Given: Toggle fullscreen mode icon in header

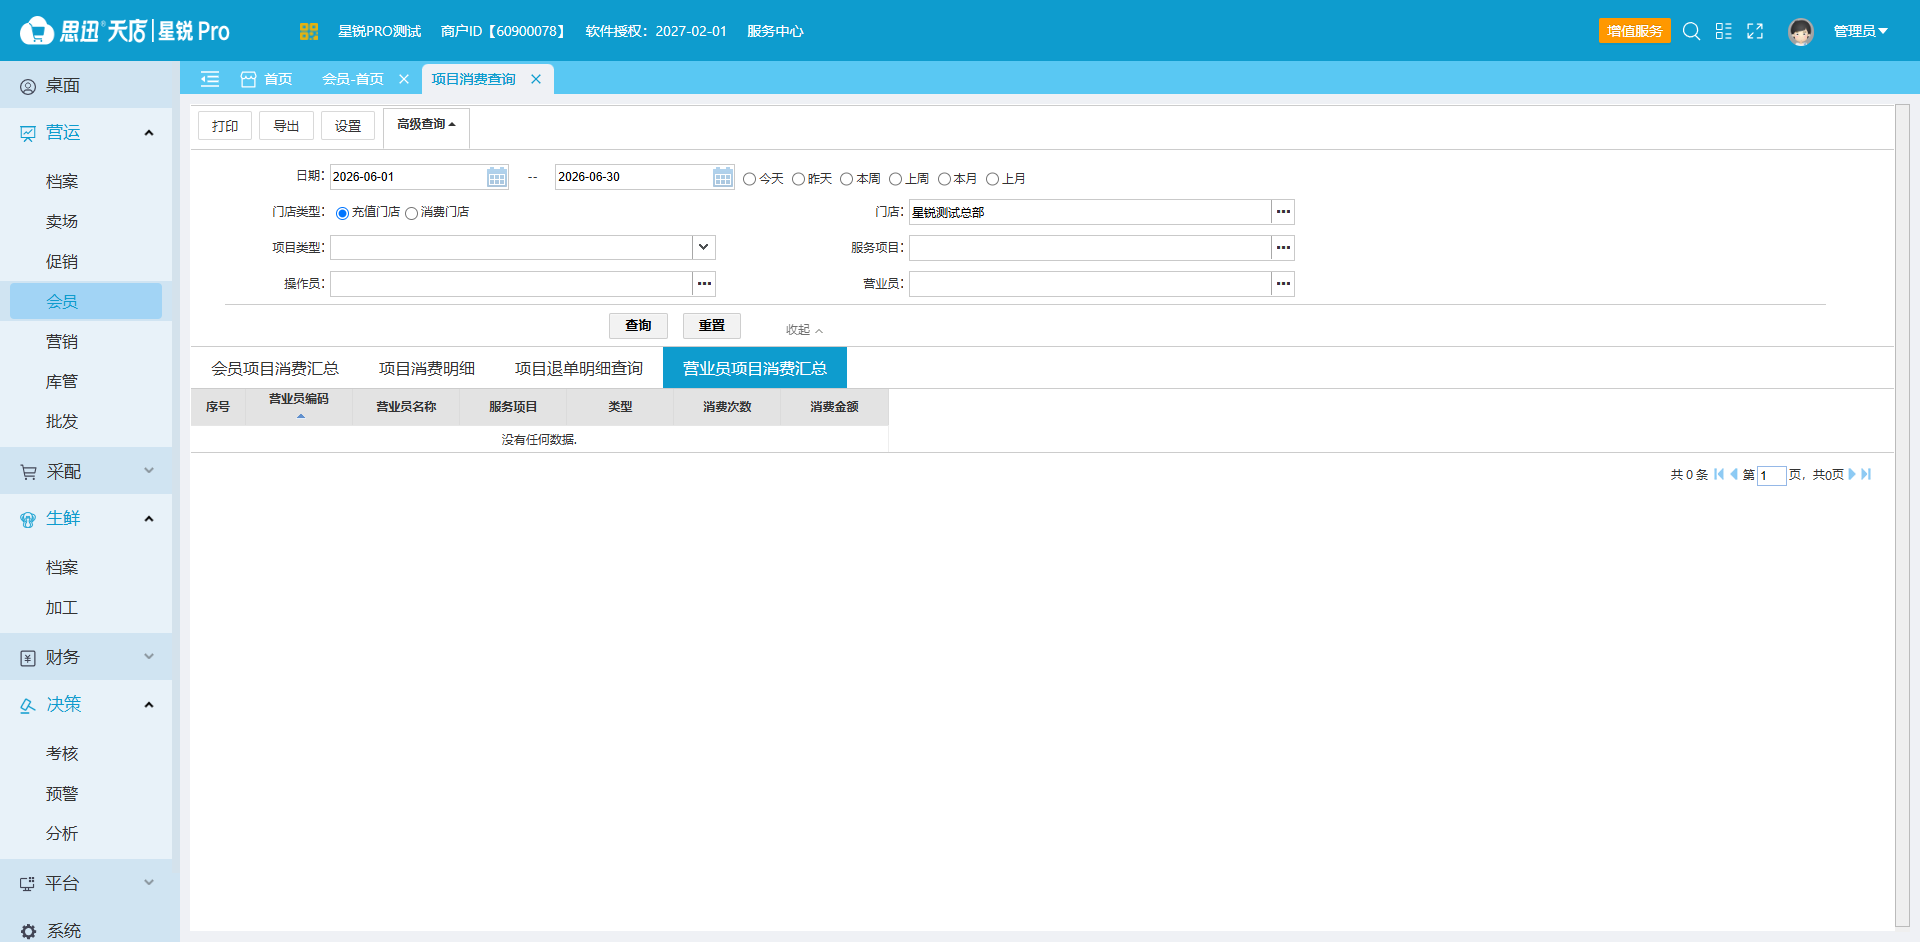Looking at the screenshot, I should click(1755, 31).
